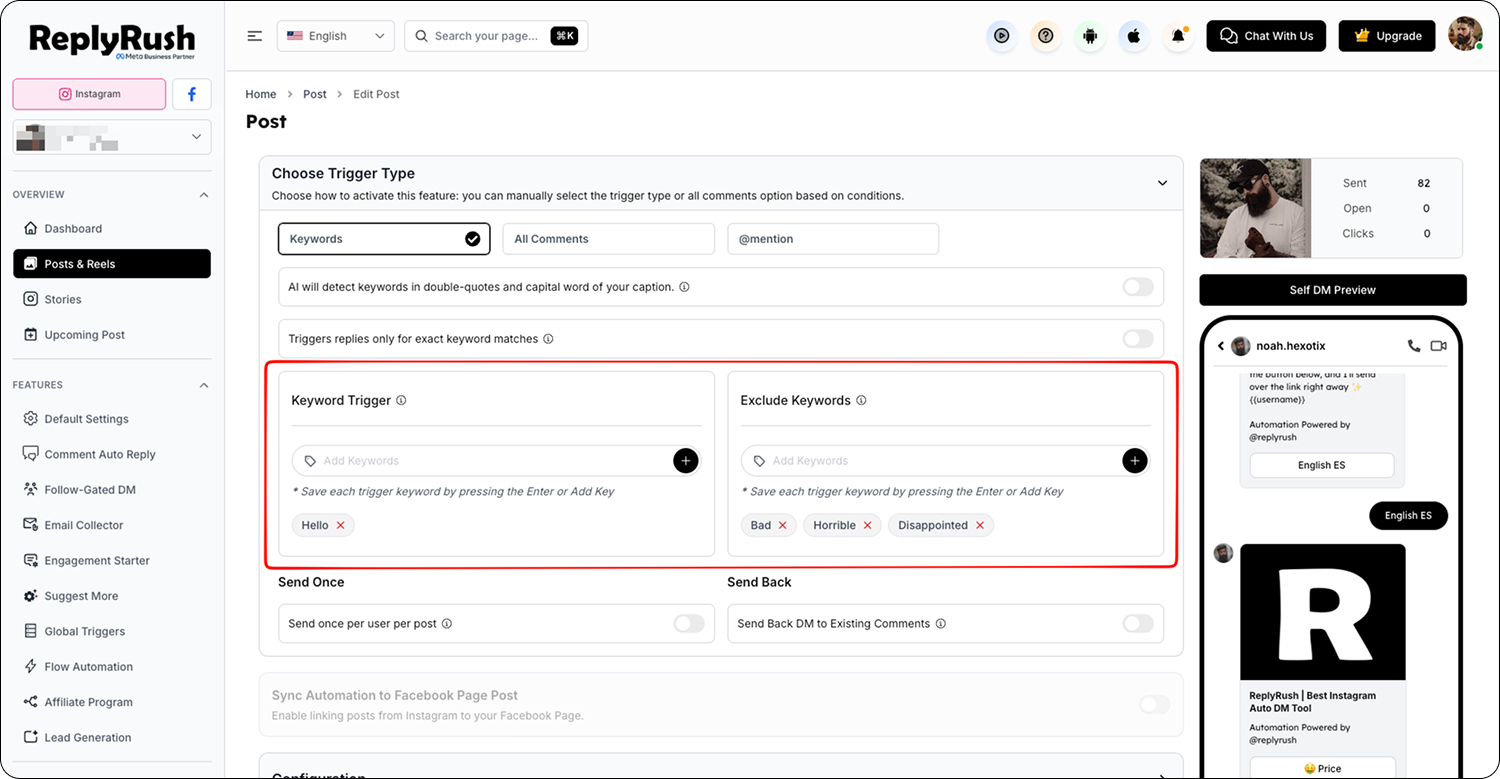Screen dimensions: 1500x779
Task: Open the user profile avatar
Action: [1465, 35]
